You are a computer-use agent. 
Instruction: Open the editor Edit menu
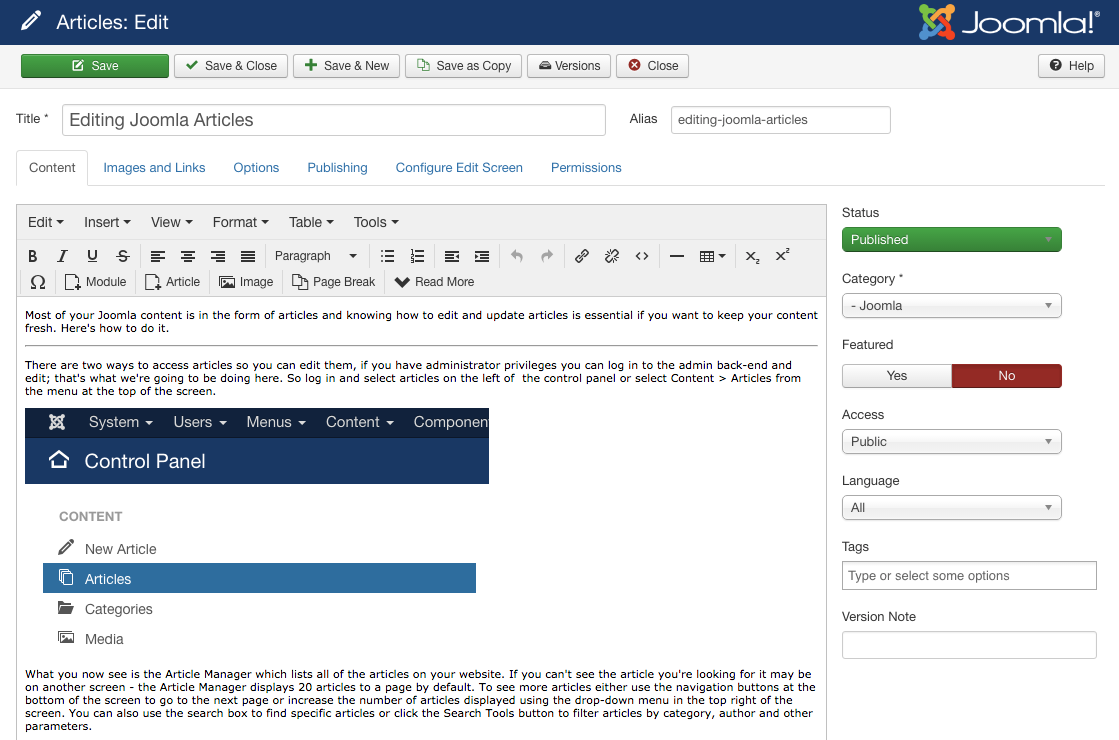(x=46, y=222)
